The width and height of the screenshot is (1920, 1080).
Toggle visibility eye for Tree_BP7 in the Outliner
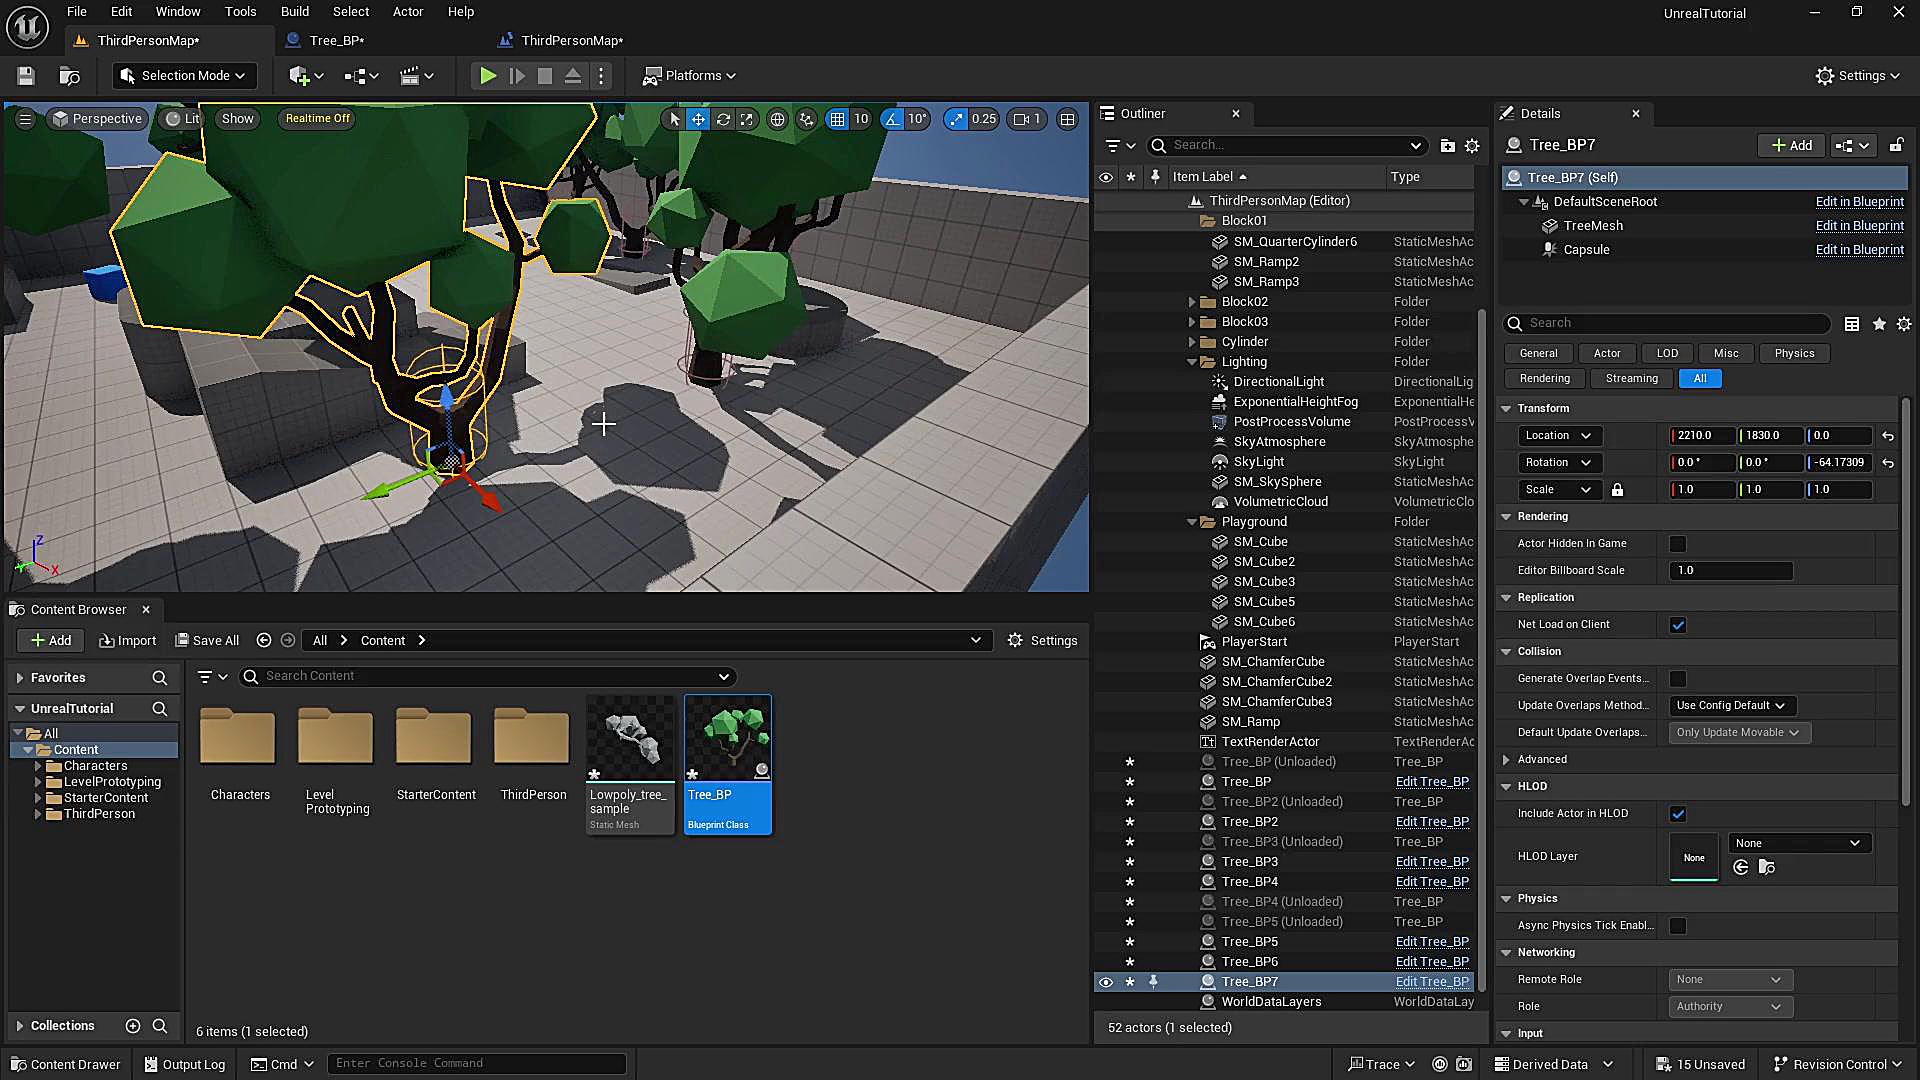point(1106,982)
